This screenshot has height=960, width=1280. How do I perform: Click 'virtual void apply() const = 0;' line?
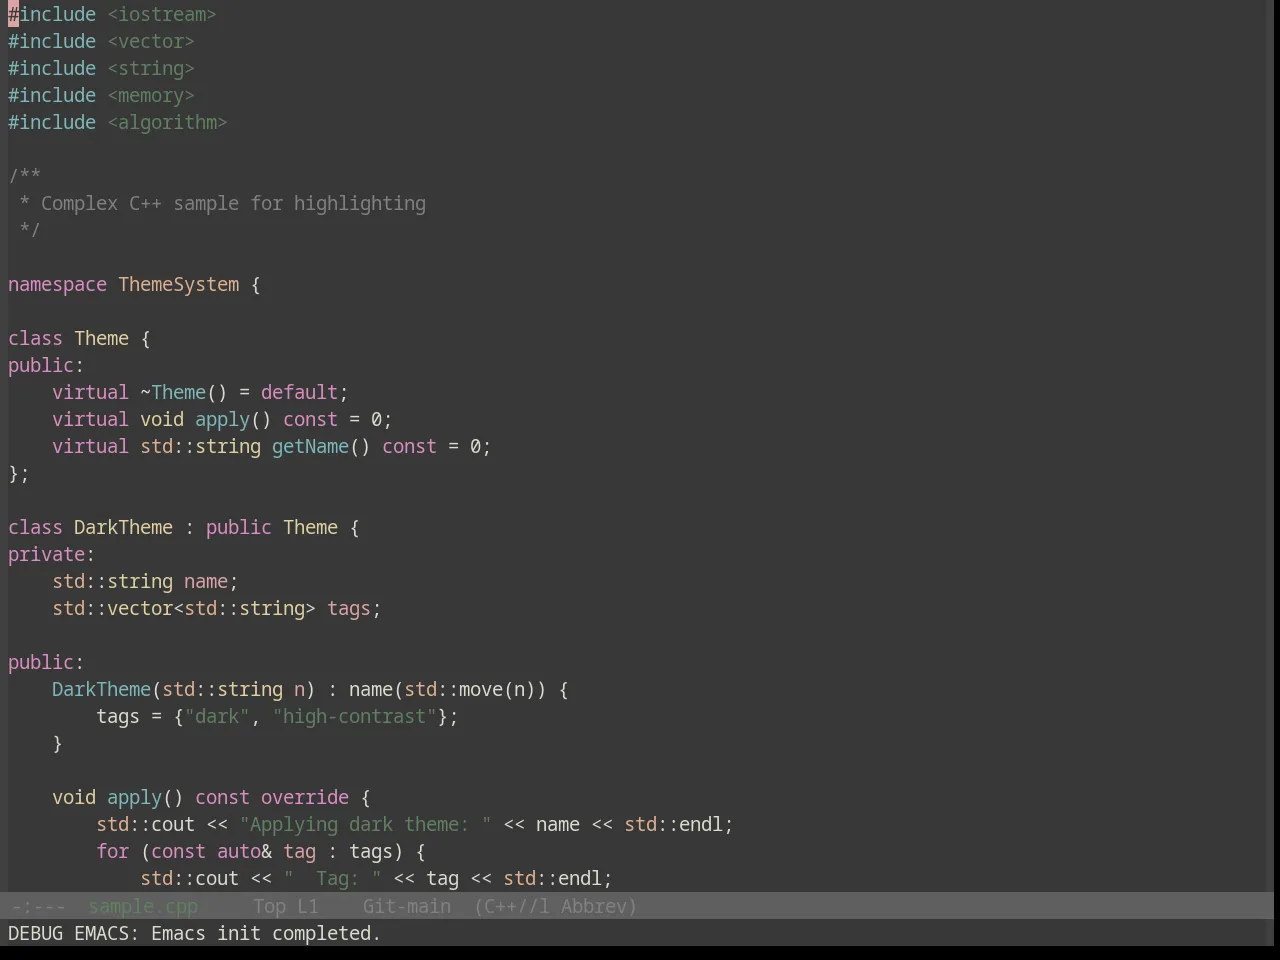(222, 419)
